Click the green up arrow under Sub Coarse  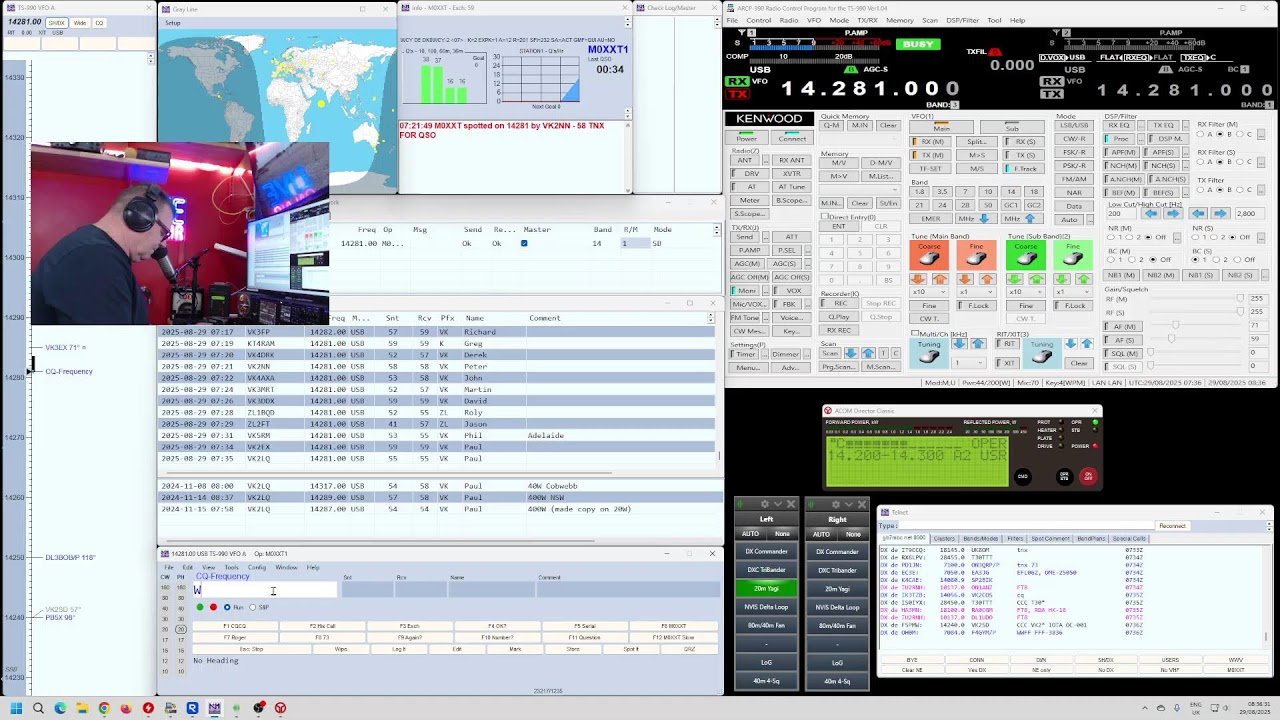click(1036, 279)
